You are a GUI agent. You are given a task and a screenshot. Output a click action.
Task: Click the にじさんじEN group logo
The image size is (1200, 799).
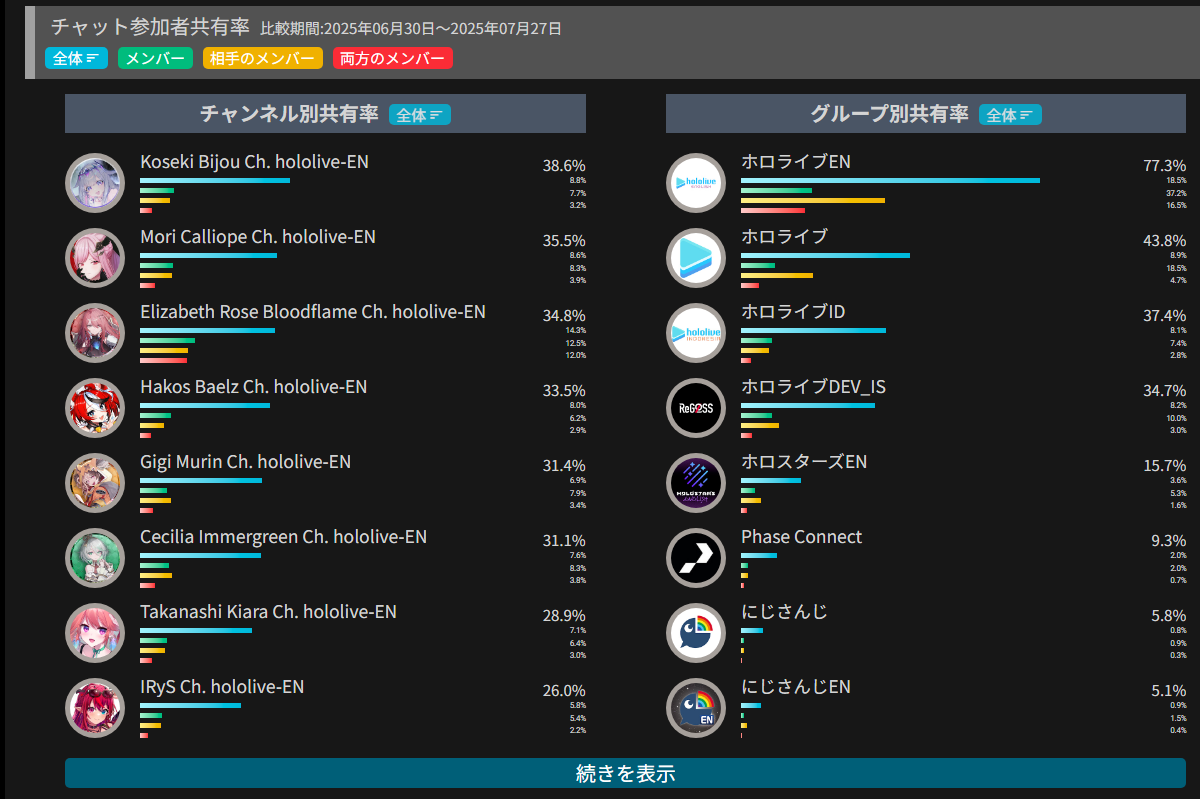[695, 707]
